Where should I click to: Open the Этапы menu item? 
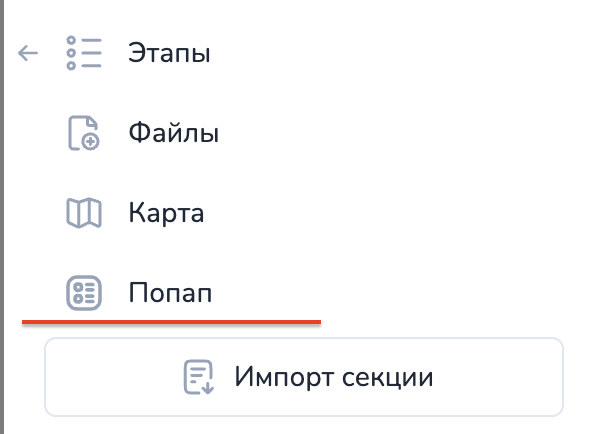[x=169, y=53]
